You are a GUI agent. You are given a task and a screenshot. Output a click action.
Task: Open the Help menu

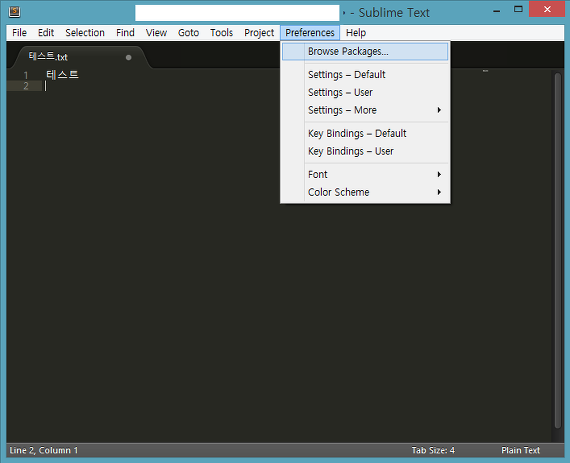356,33
